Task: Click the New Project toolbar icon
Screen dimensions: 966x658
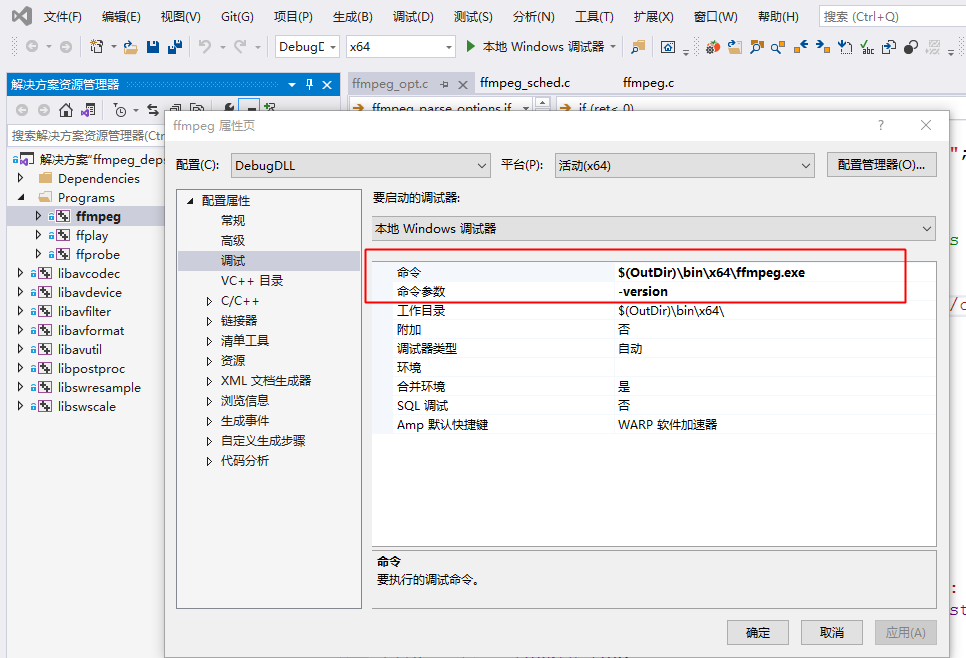Action: point(97,47)
